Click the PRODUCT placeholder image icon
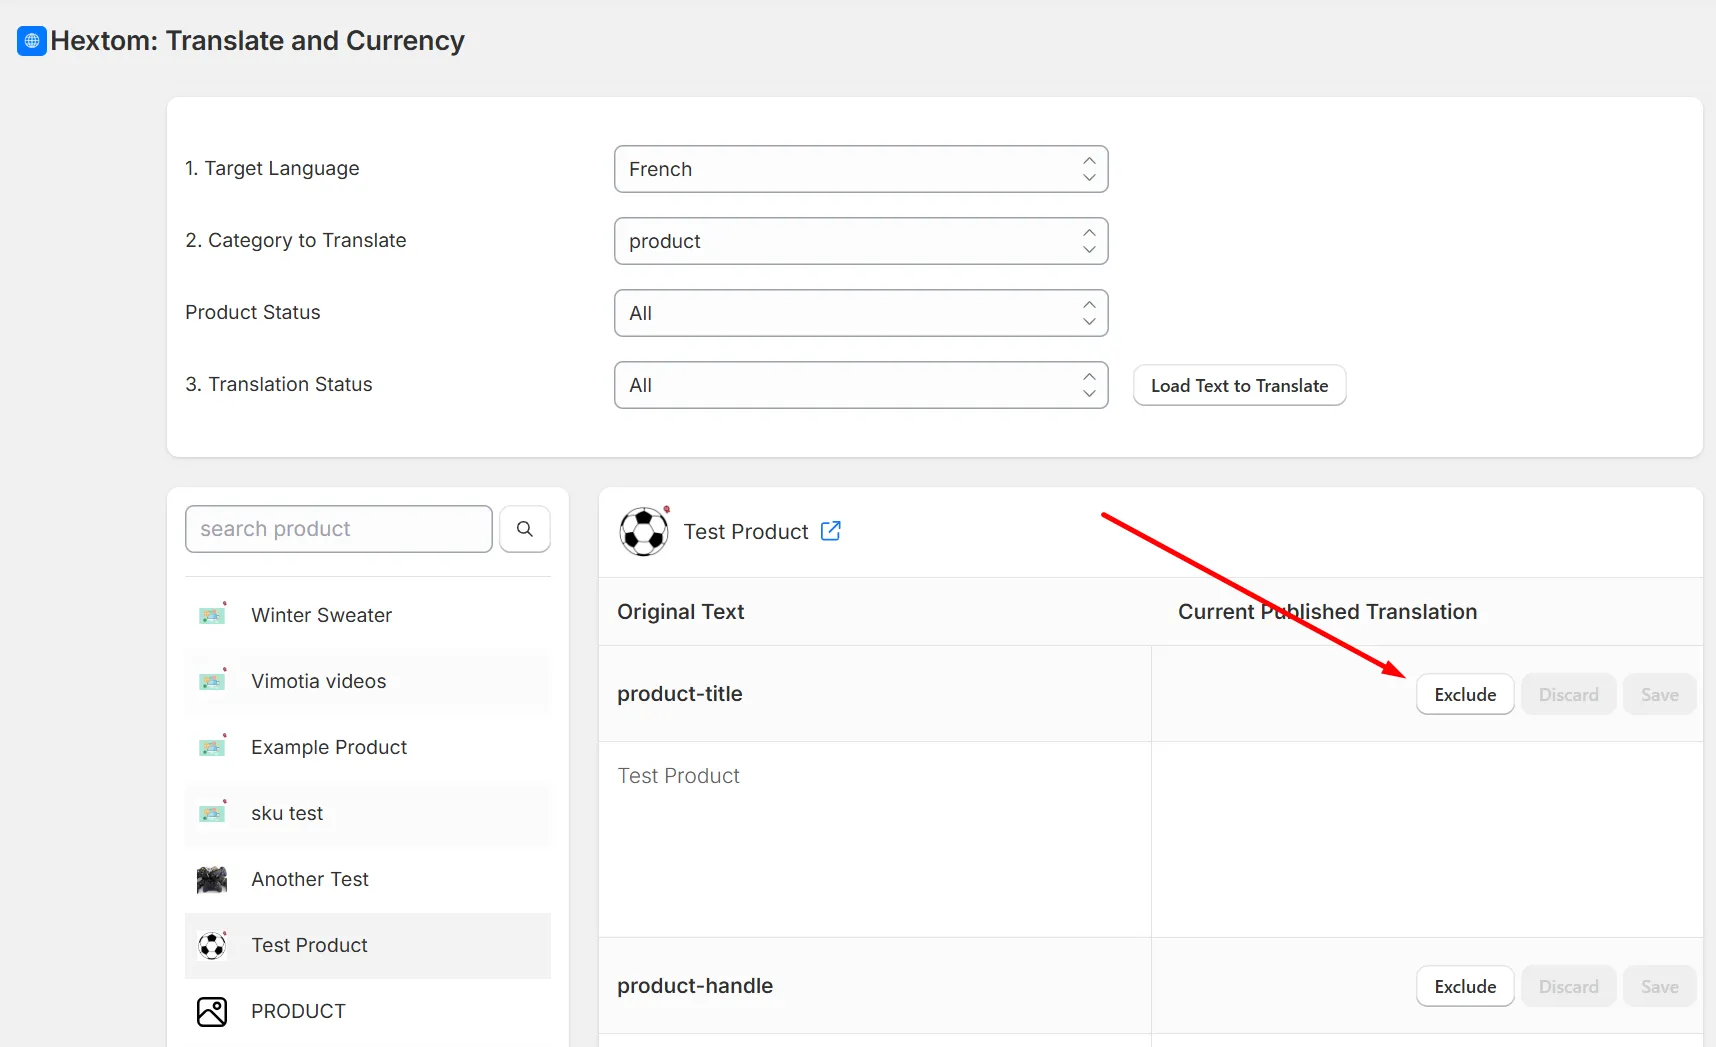 (x=212, y=1012)
